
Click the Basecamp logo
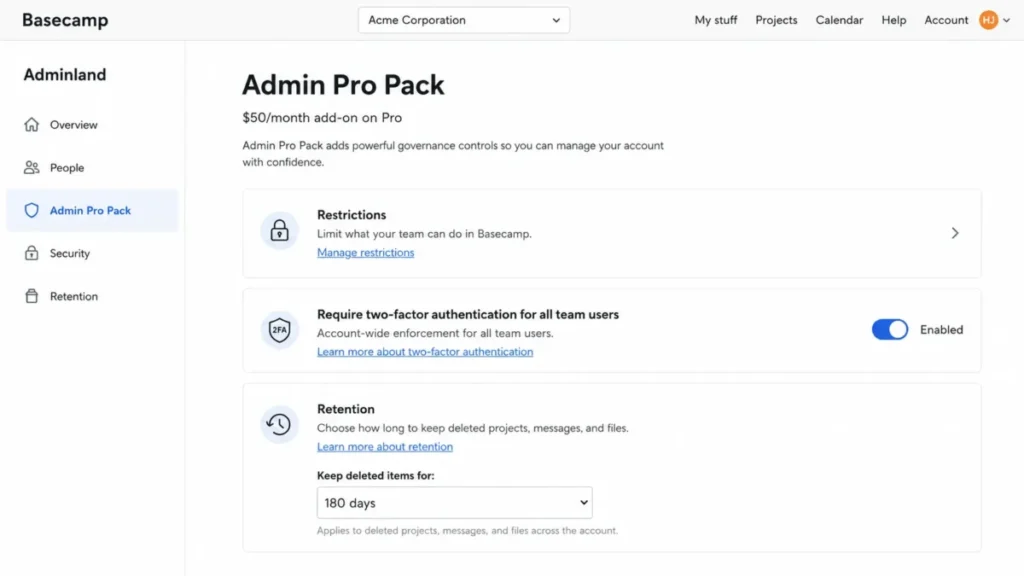click(65, 20)
